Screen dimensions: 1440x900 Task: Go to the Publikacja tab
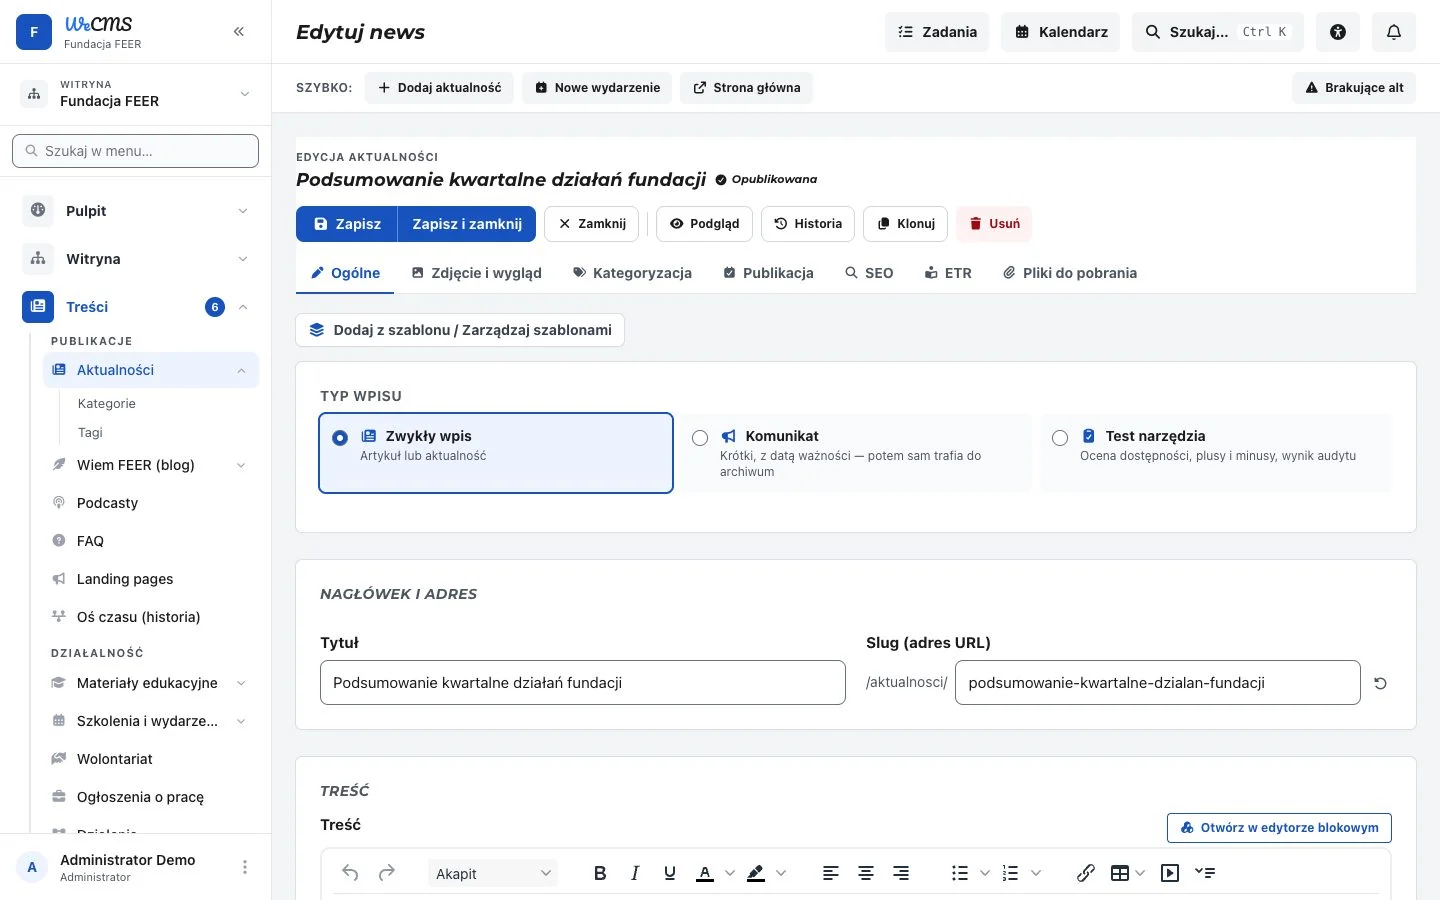tap(768, 273)
